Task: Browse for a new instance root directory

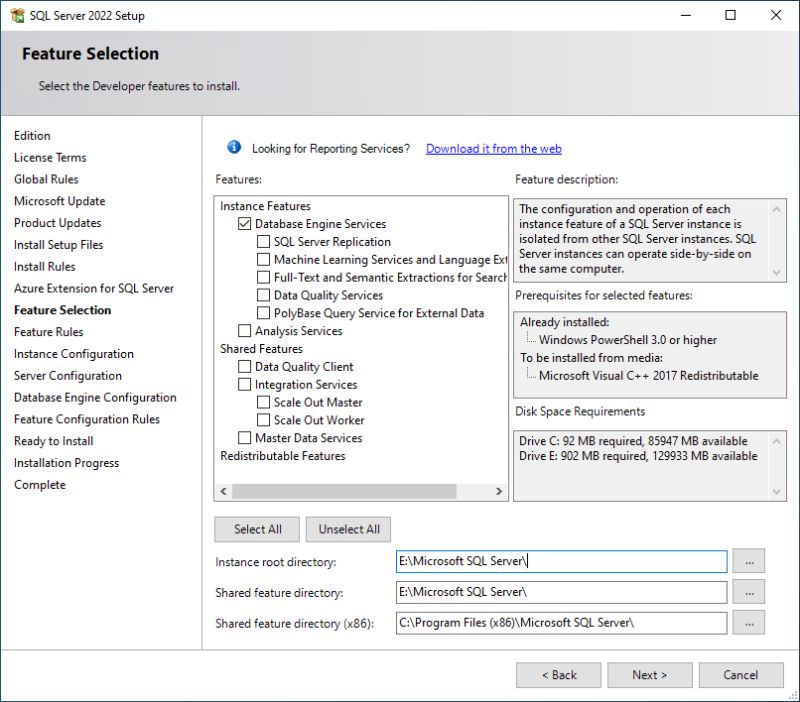Action: [749, 561]
